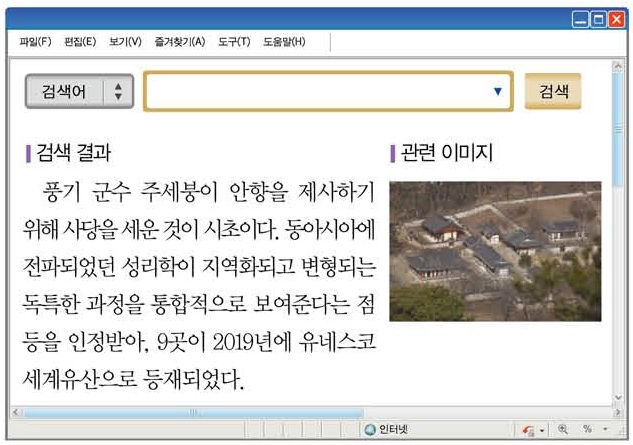Expand the search field dropdown arrow
Viewport: 633px width, 445px height.
point(498,92)
